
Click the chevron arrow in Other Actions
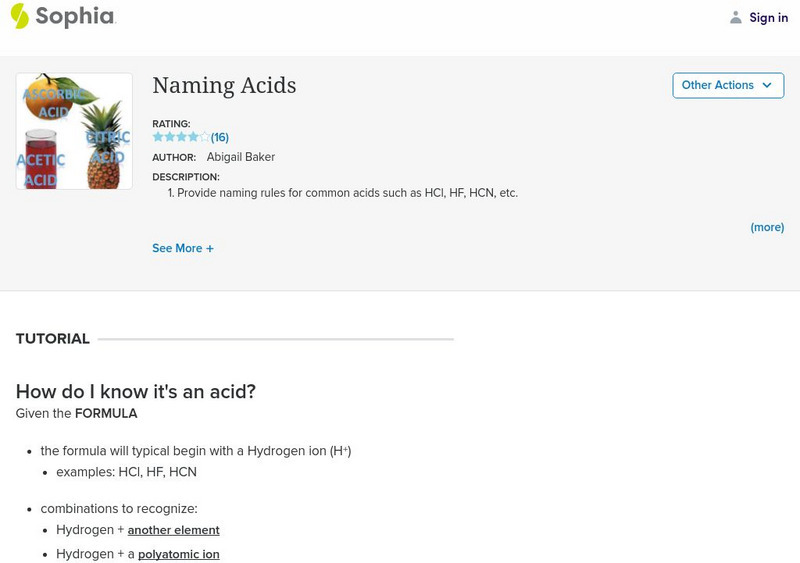(x=767, y=86)
